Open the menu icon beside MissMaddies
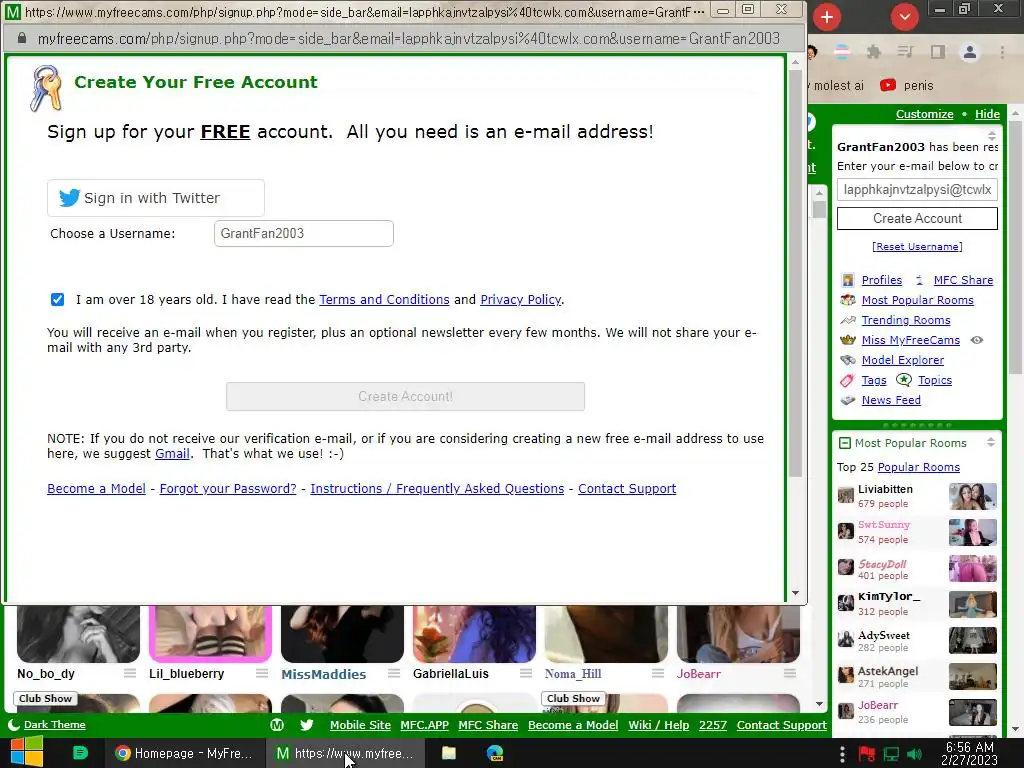1024x768 pixels. pos(394,673)
